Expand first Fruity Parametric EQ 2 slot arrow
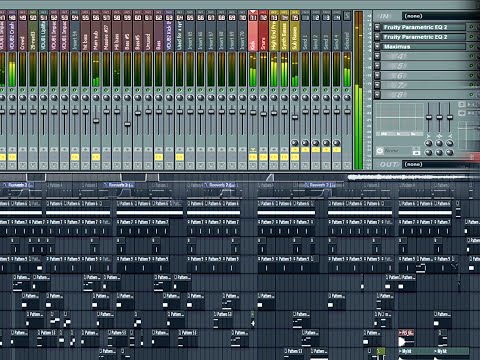The width and height of the screenshot is (480, 360). pos(377,27)
